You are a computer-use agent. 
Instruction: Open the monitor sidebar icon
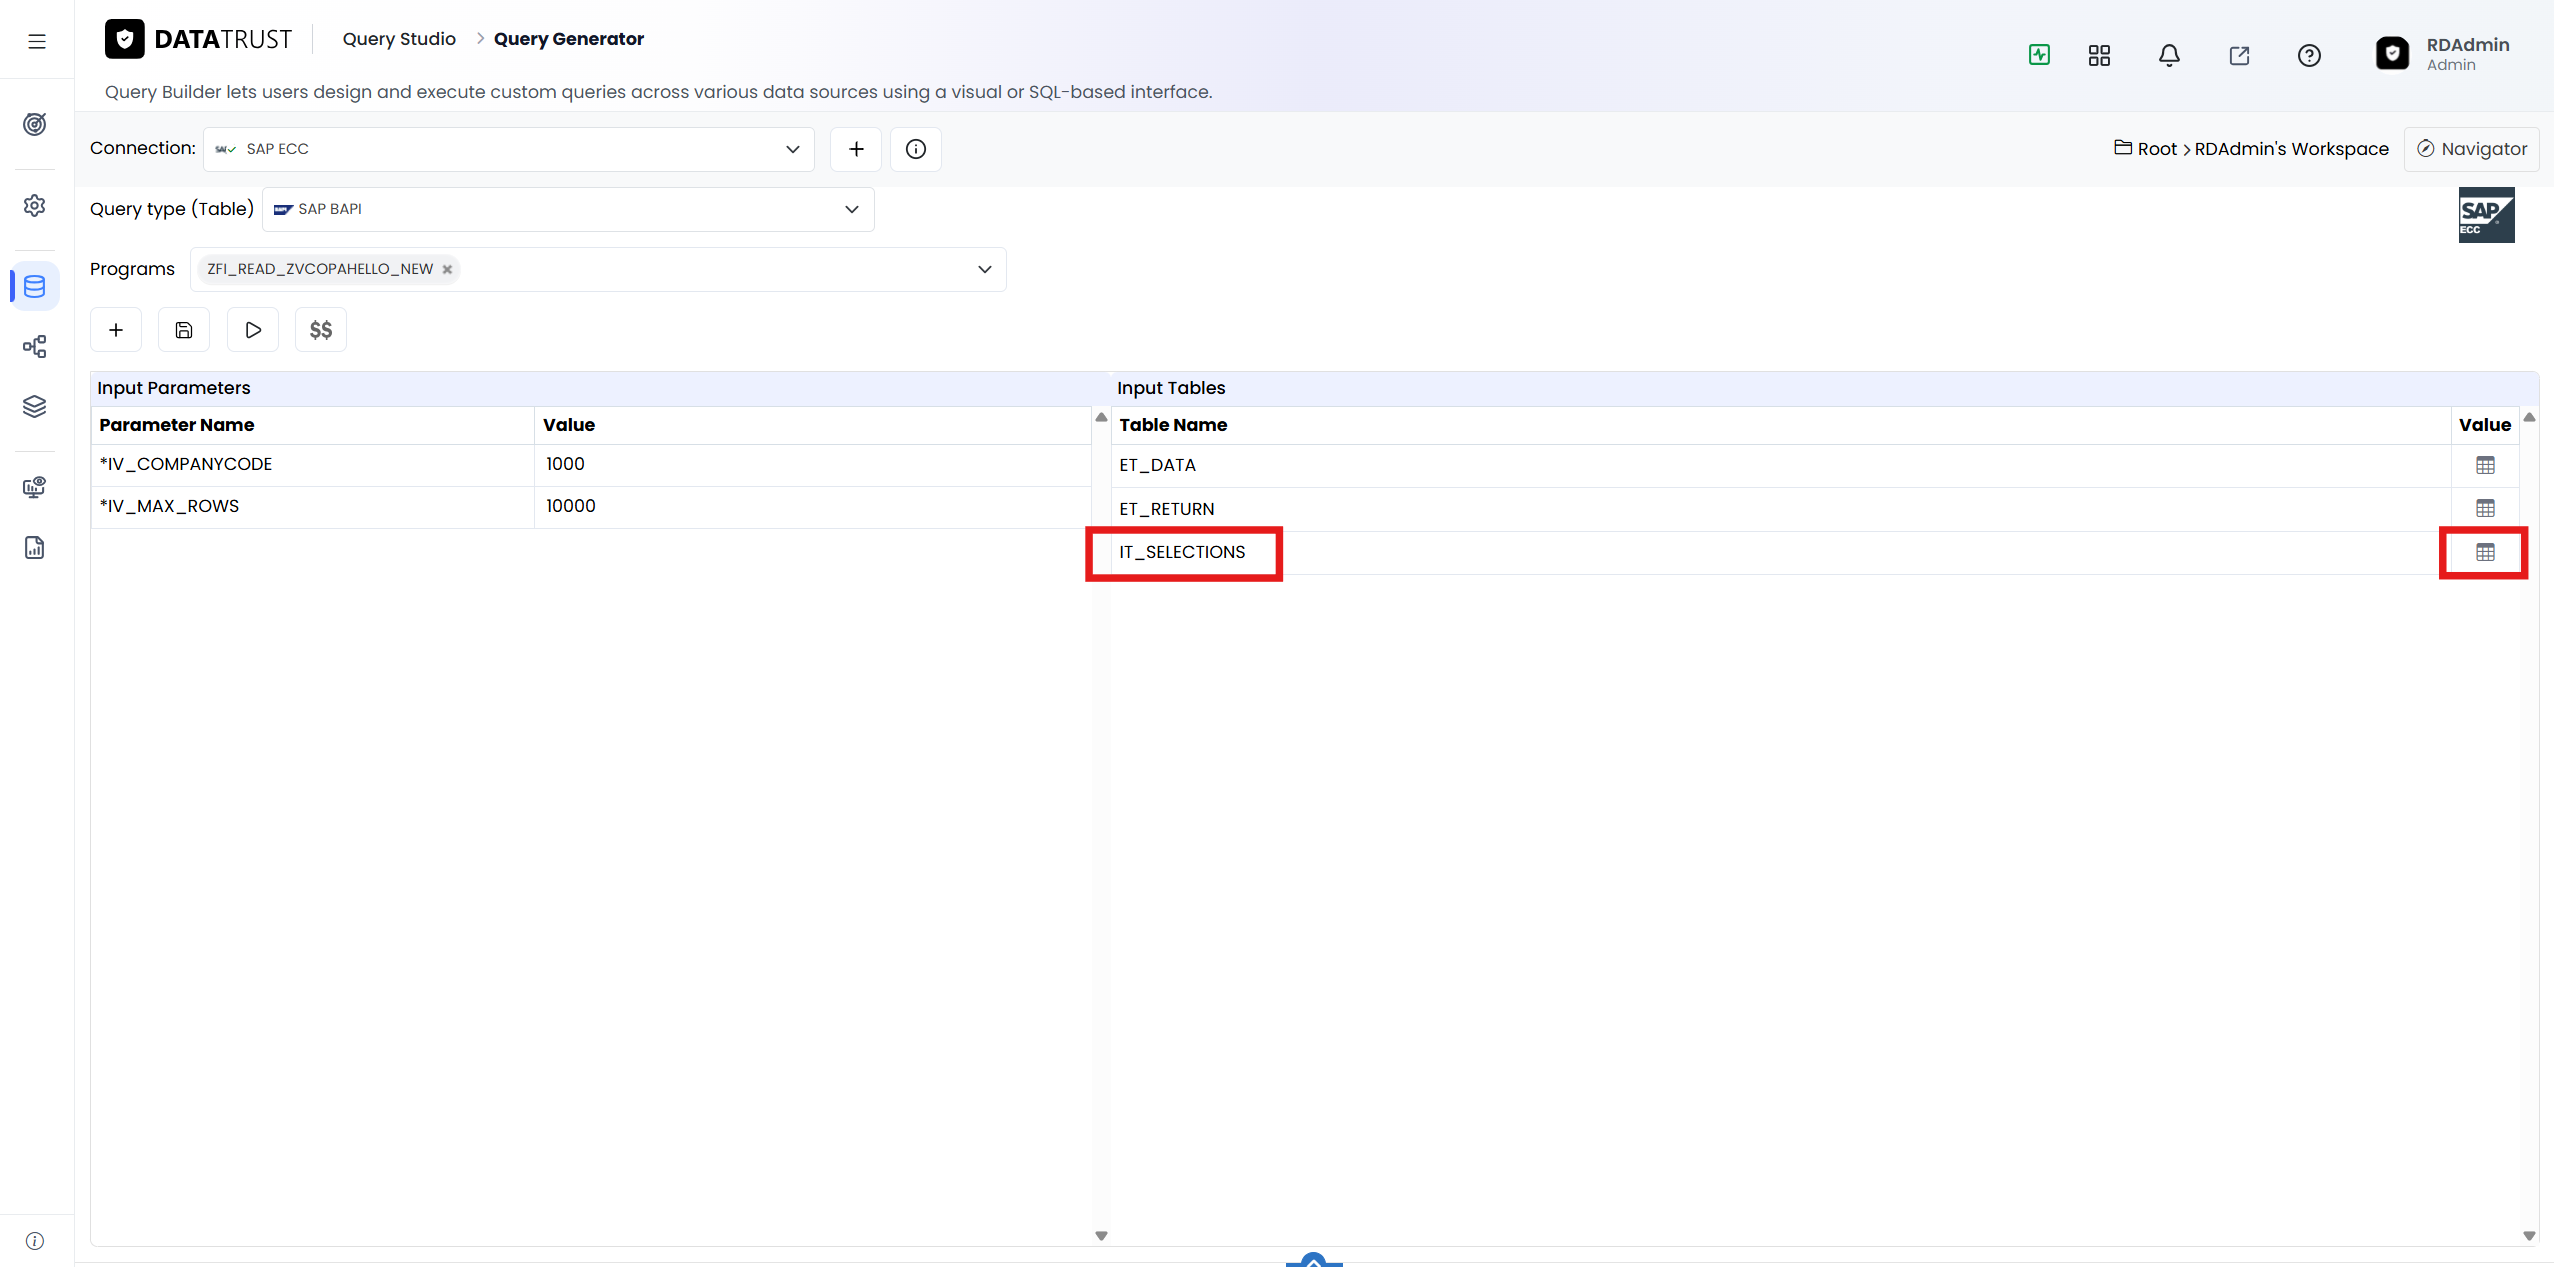(x=35, y=487)
